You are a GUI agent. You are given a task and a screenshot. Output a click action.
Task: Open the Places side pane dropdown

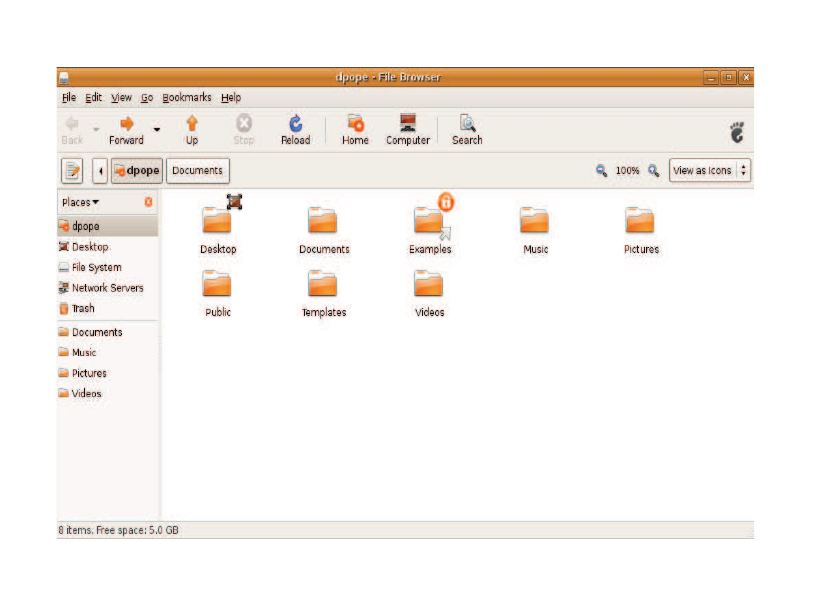80,202
